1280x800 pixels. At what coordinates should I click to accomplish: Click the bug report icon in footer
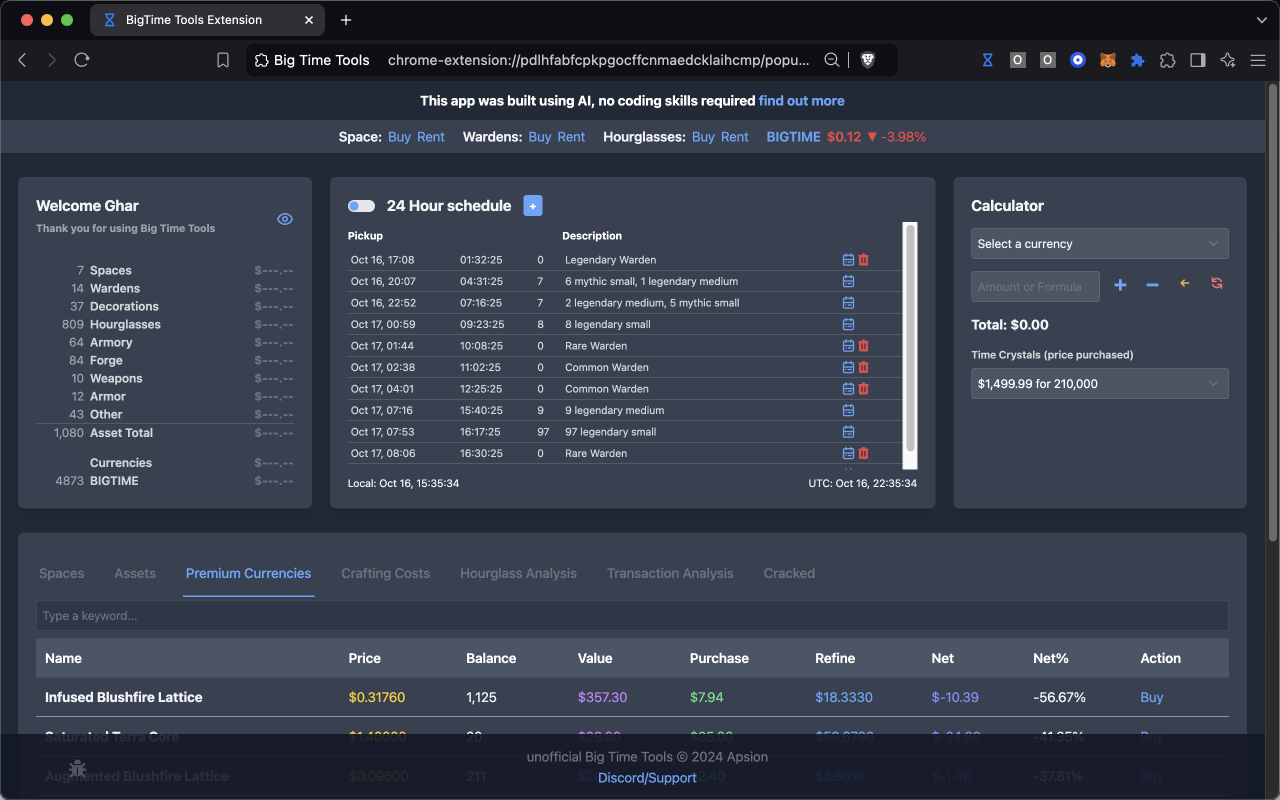77,769
